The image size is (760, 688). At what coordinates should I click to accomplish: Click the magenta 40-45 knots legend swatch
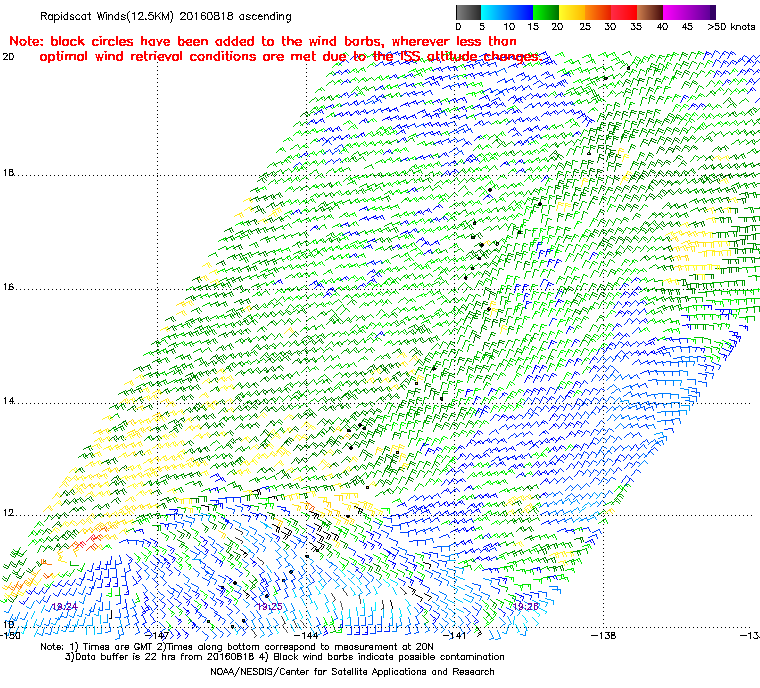pyautogui.click(x=676, y=12)
